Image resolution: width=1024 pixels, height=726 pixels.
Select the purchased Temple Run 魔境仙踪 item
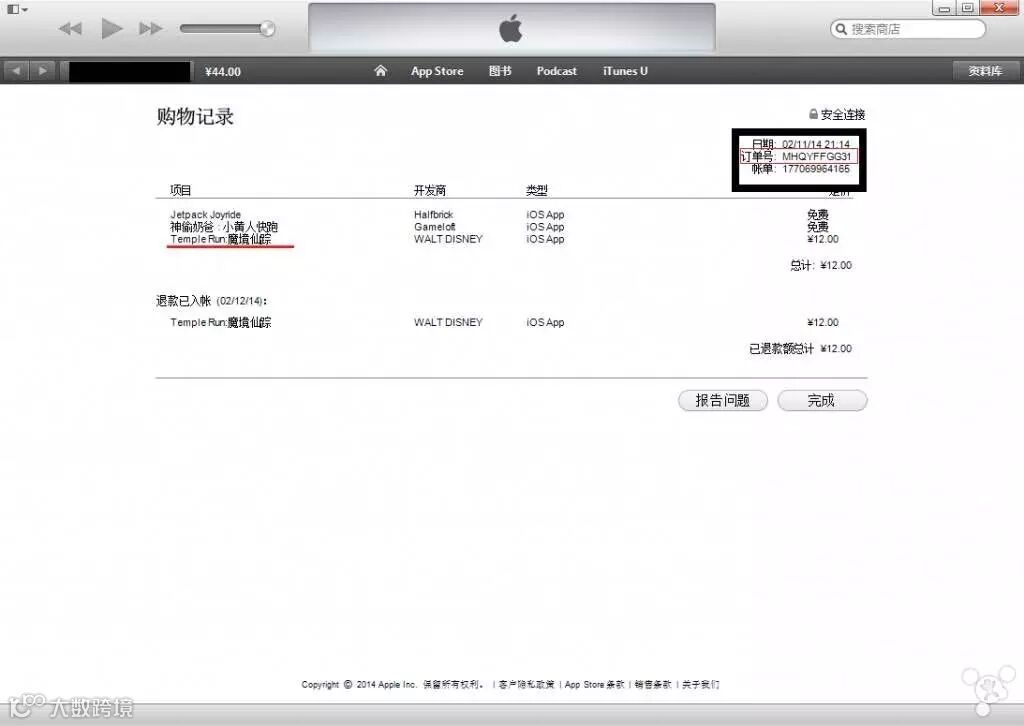point(220,239)
